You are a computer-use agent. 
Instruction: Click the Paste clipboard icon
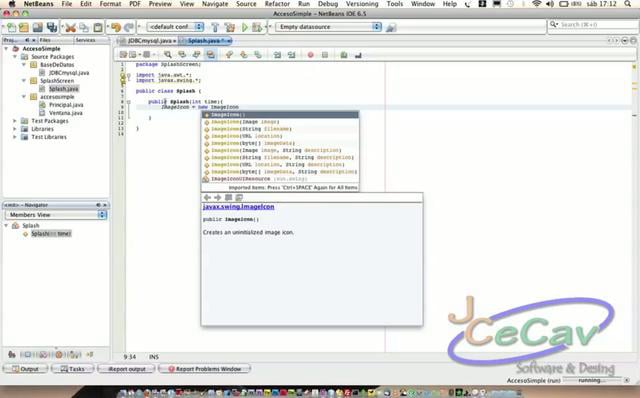tap(98, 27)
